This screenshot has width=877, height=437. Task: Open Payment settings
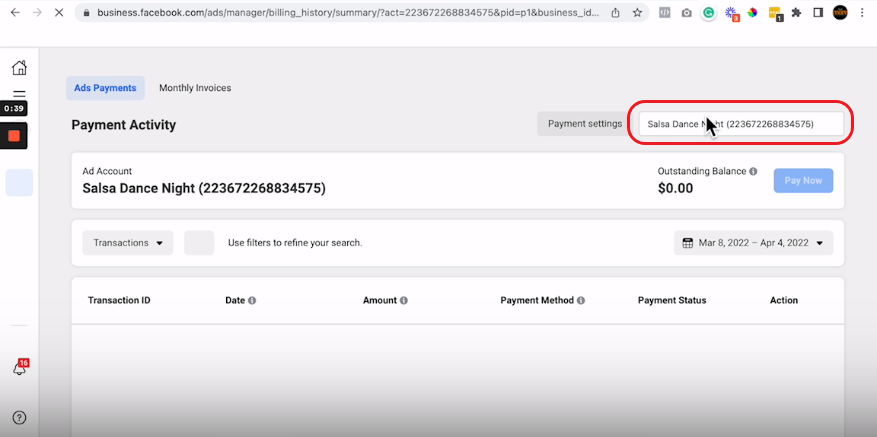tap(585, 124)
